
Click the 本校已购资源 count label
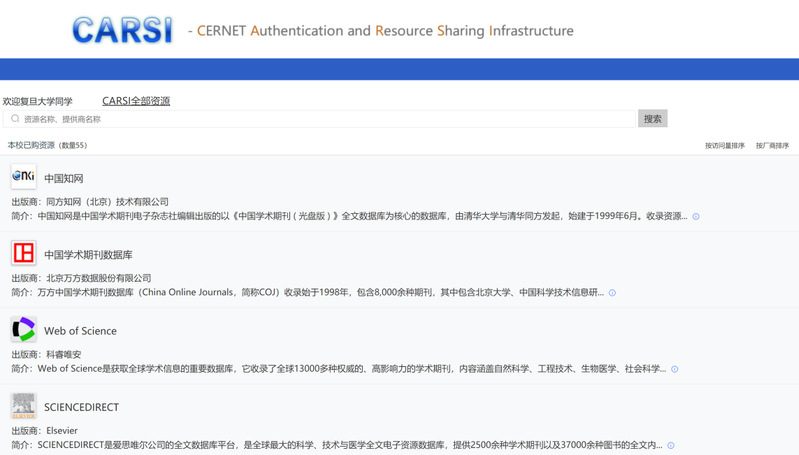tap(47, 146)
